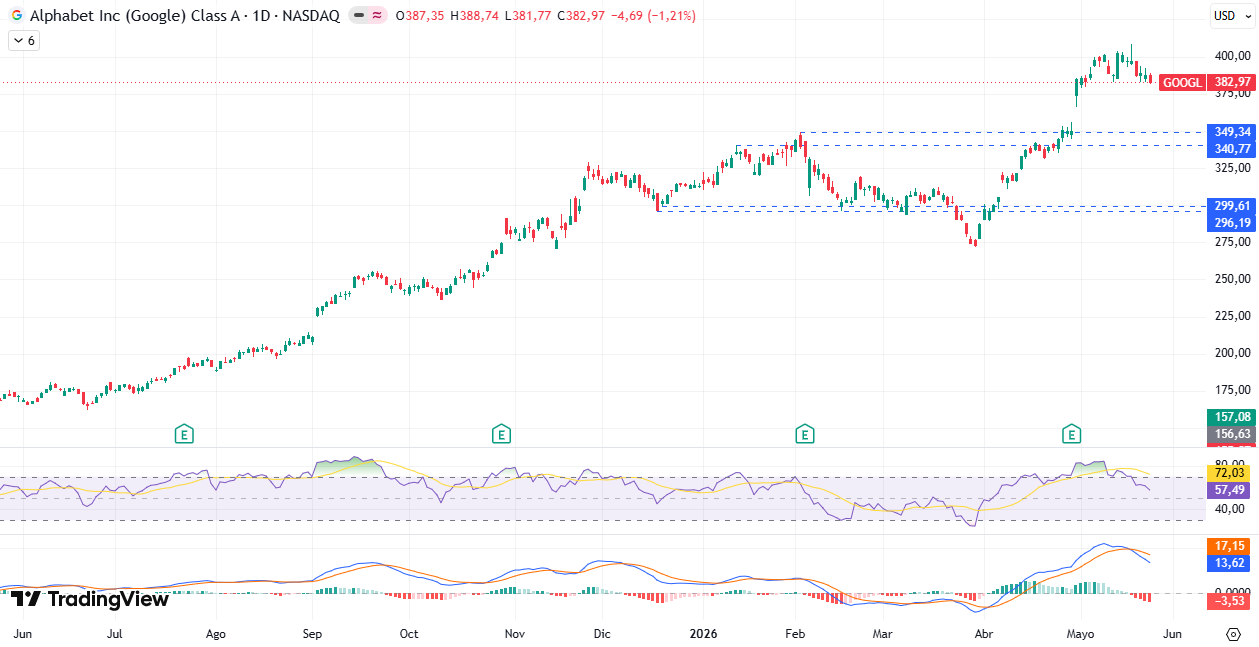Open the earnings marker between Jul and Ago
The width and height of the screenshot is (1259, 647).
pos(183,434)
